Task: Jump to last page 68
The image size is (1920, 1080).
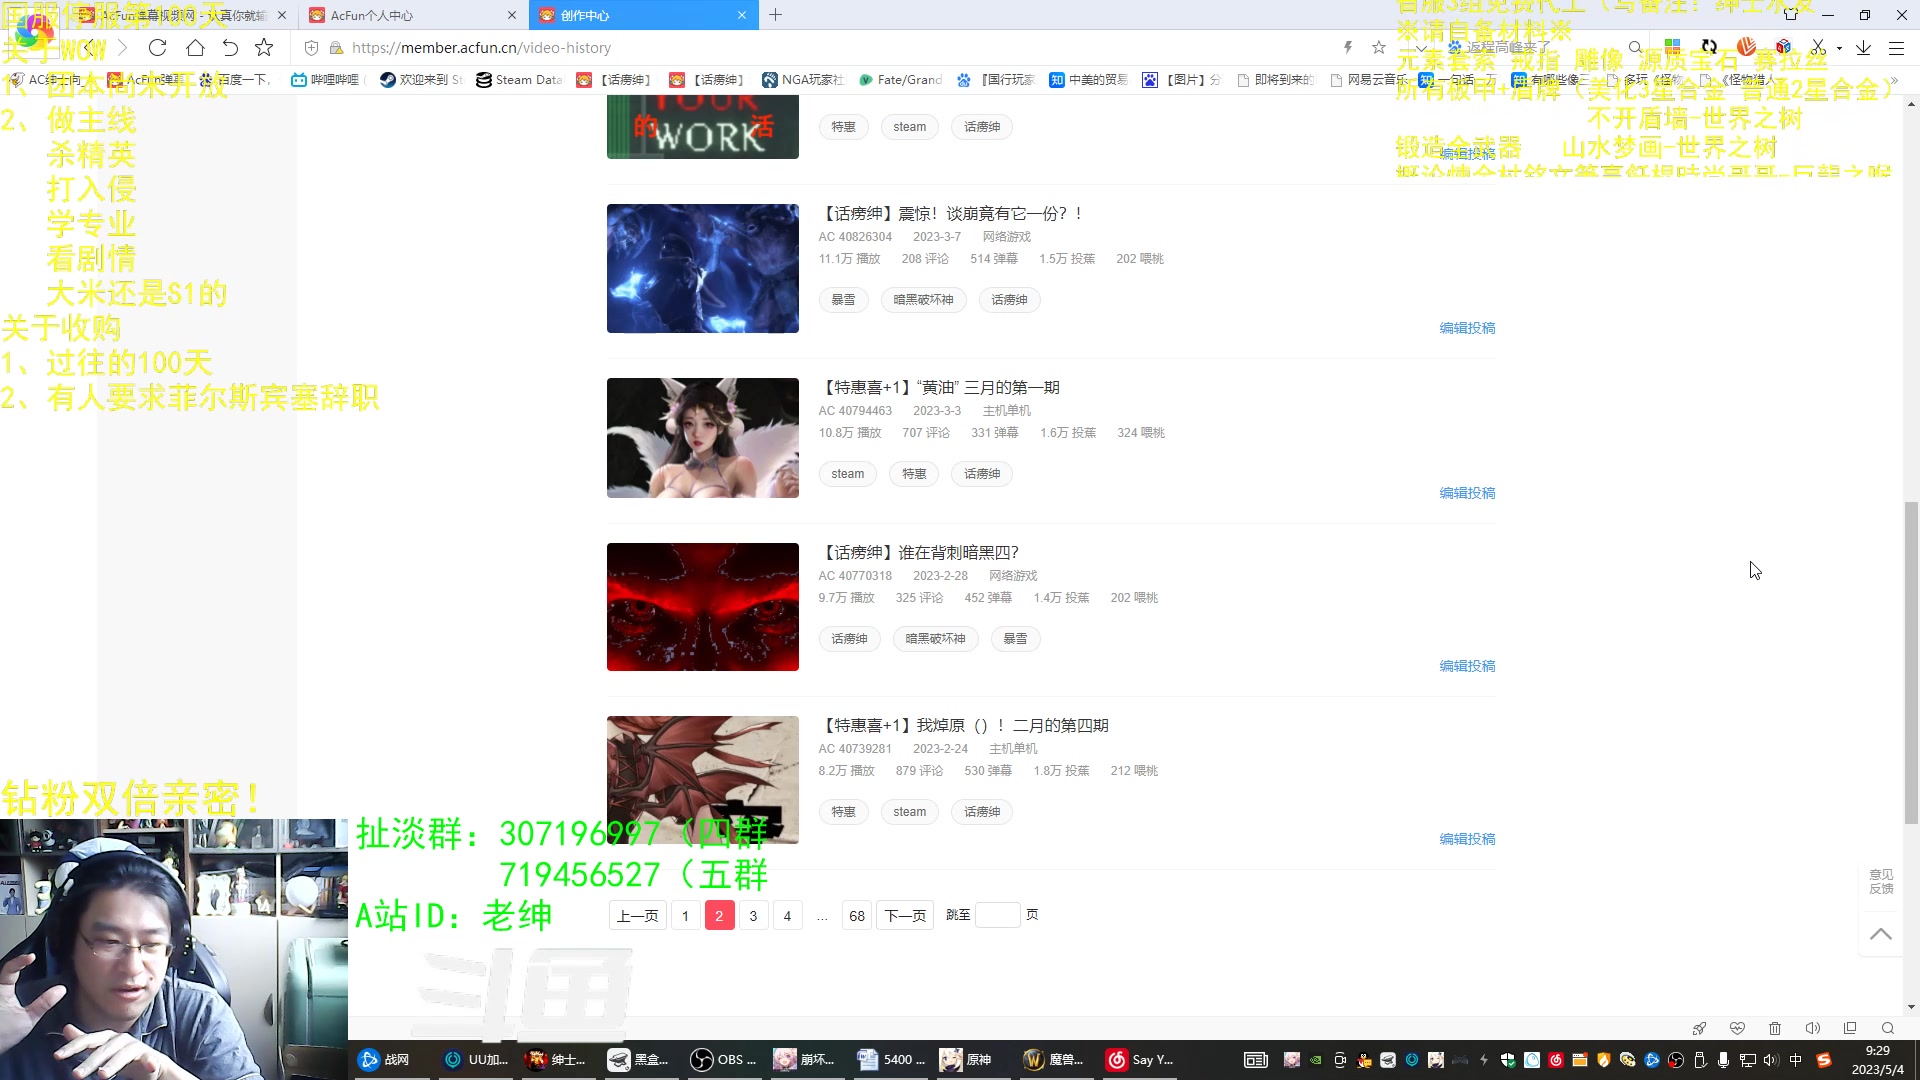Action: point(857,915)
